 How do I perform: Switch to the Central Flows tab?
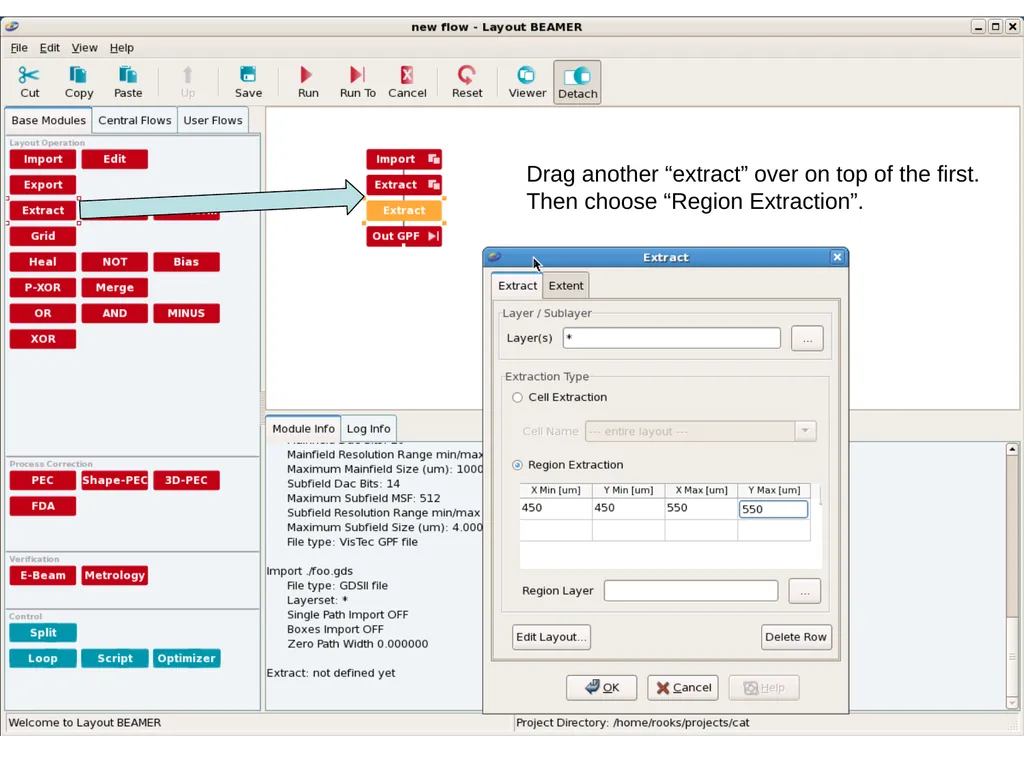coord(135,120)
